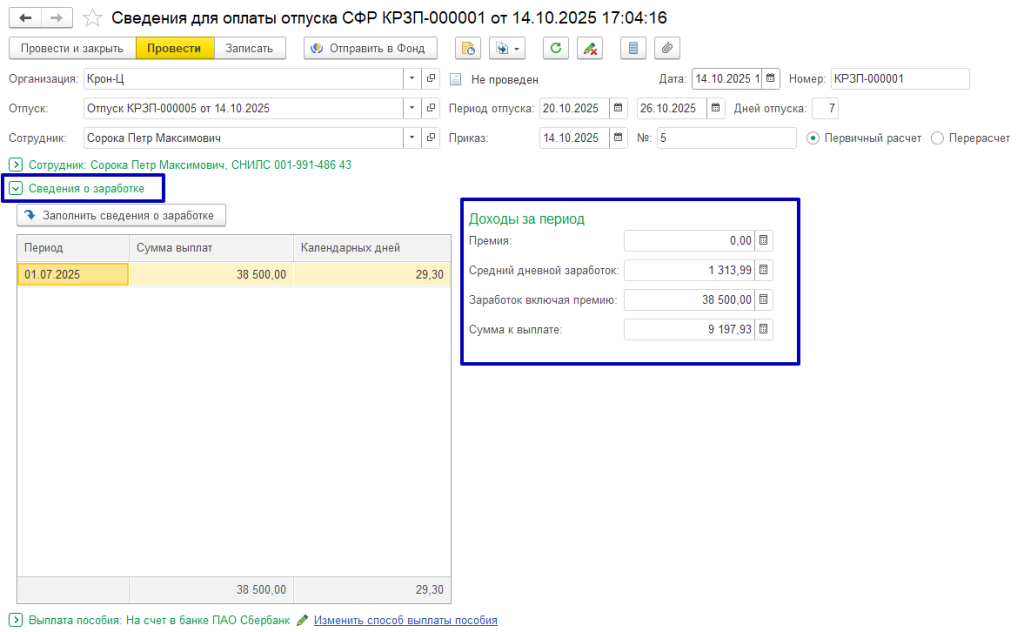This screenshot has height=632, width=1024.
Task: Click the back navigation arrow
Action: [24, 18]
